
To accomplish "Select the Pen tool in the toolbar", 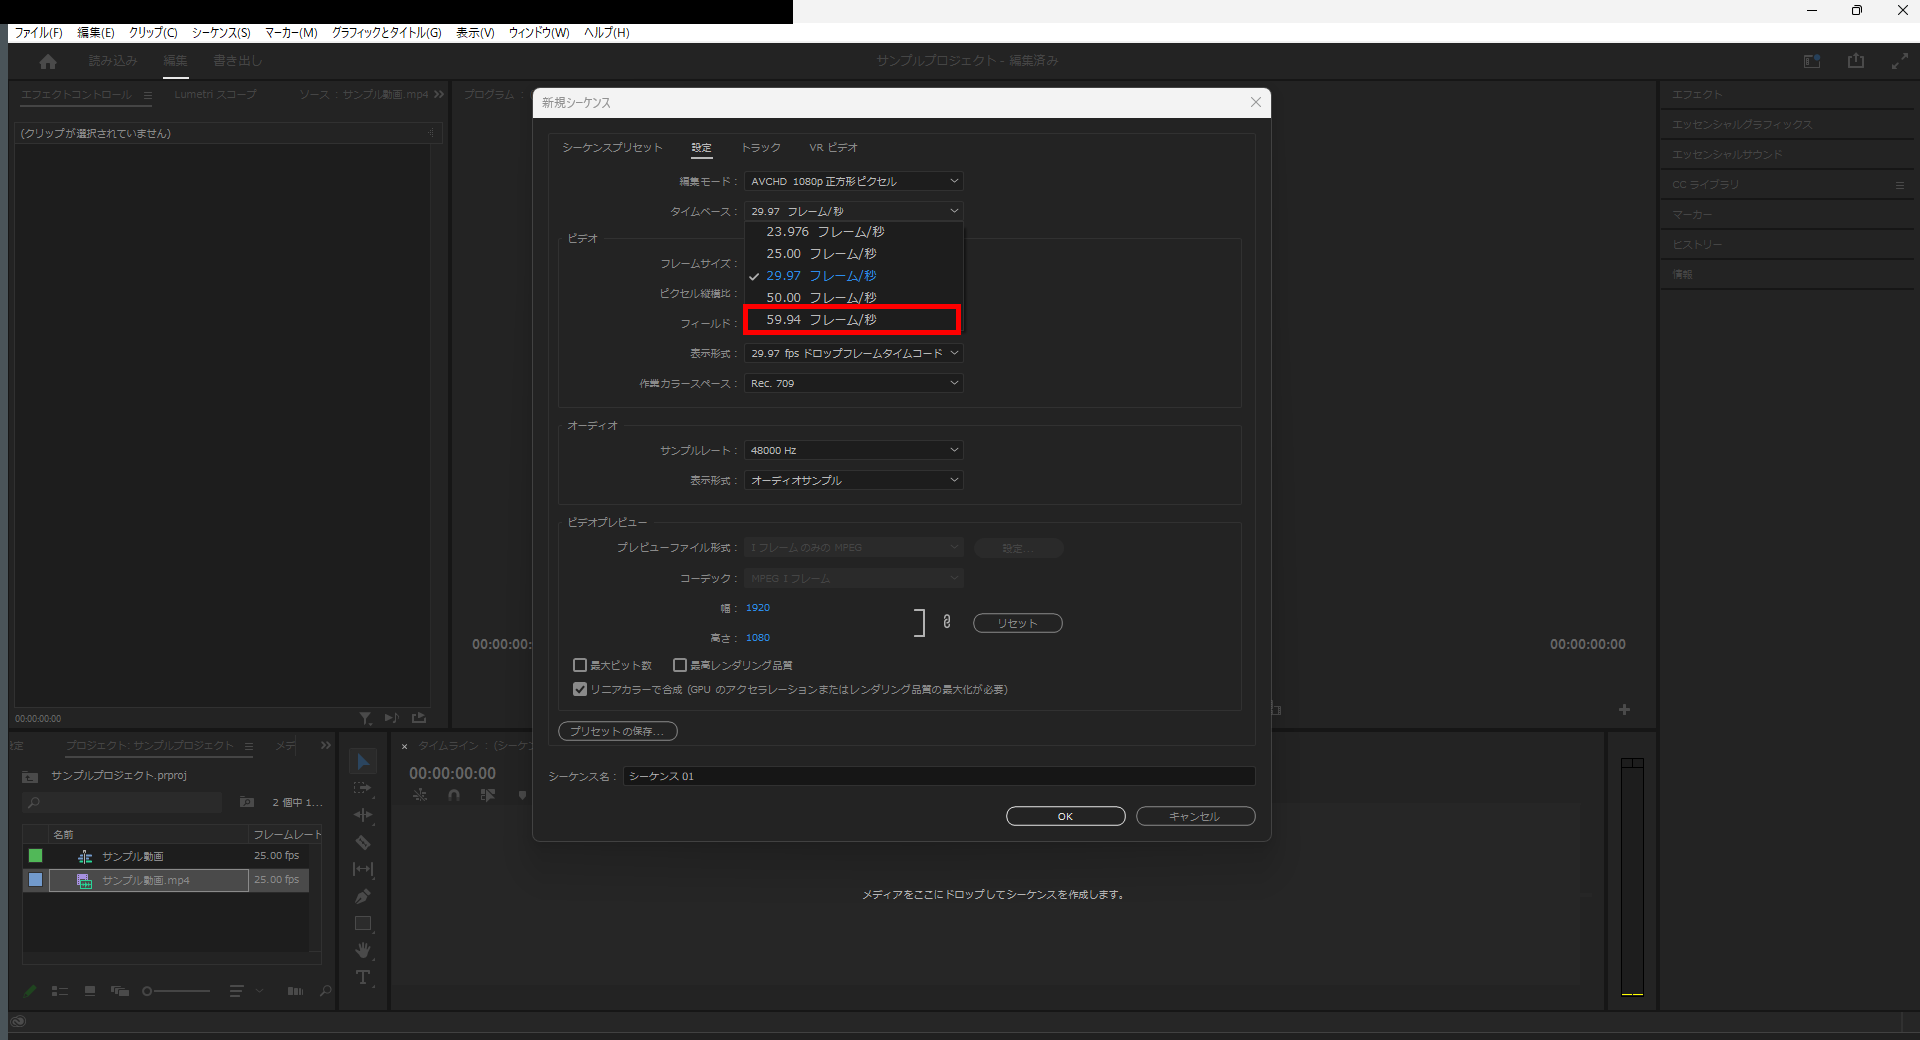I will 363,897.
